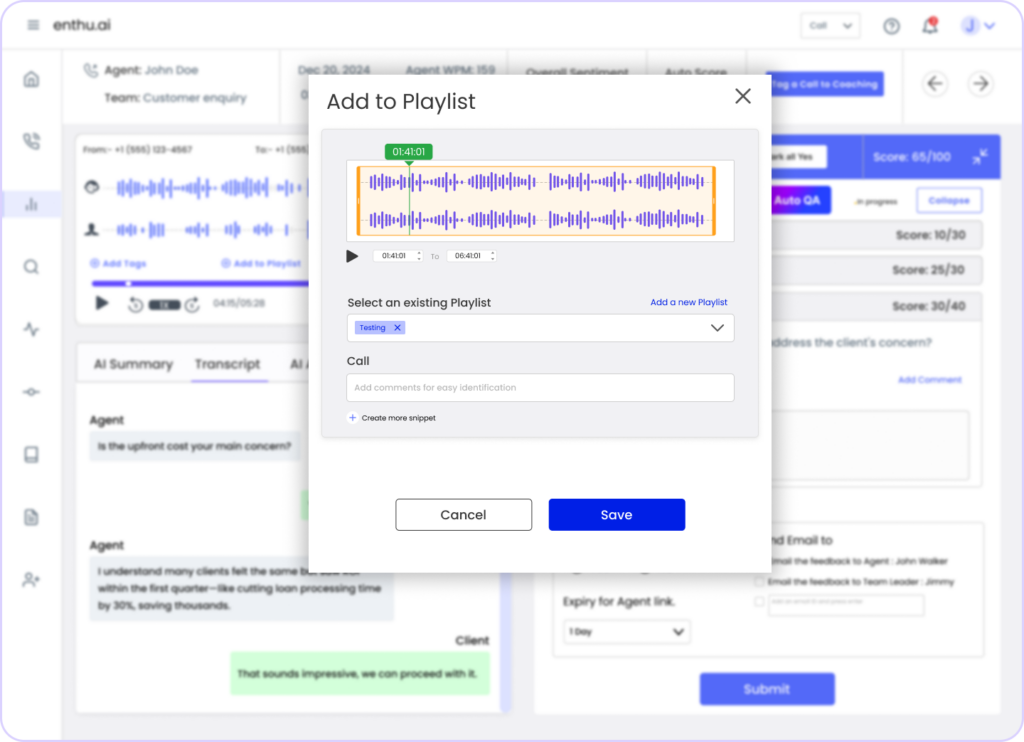Go to Home in the sidebar

(x=31, y=80)
